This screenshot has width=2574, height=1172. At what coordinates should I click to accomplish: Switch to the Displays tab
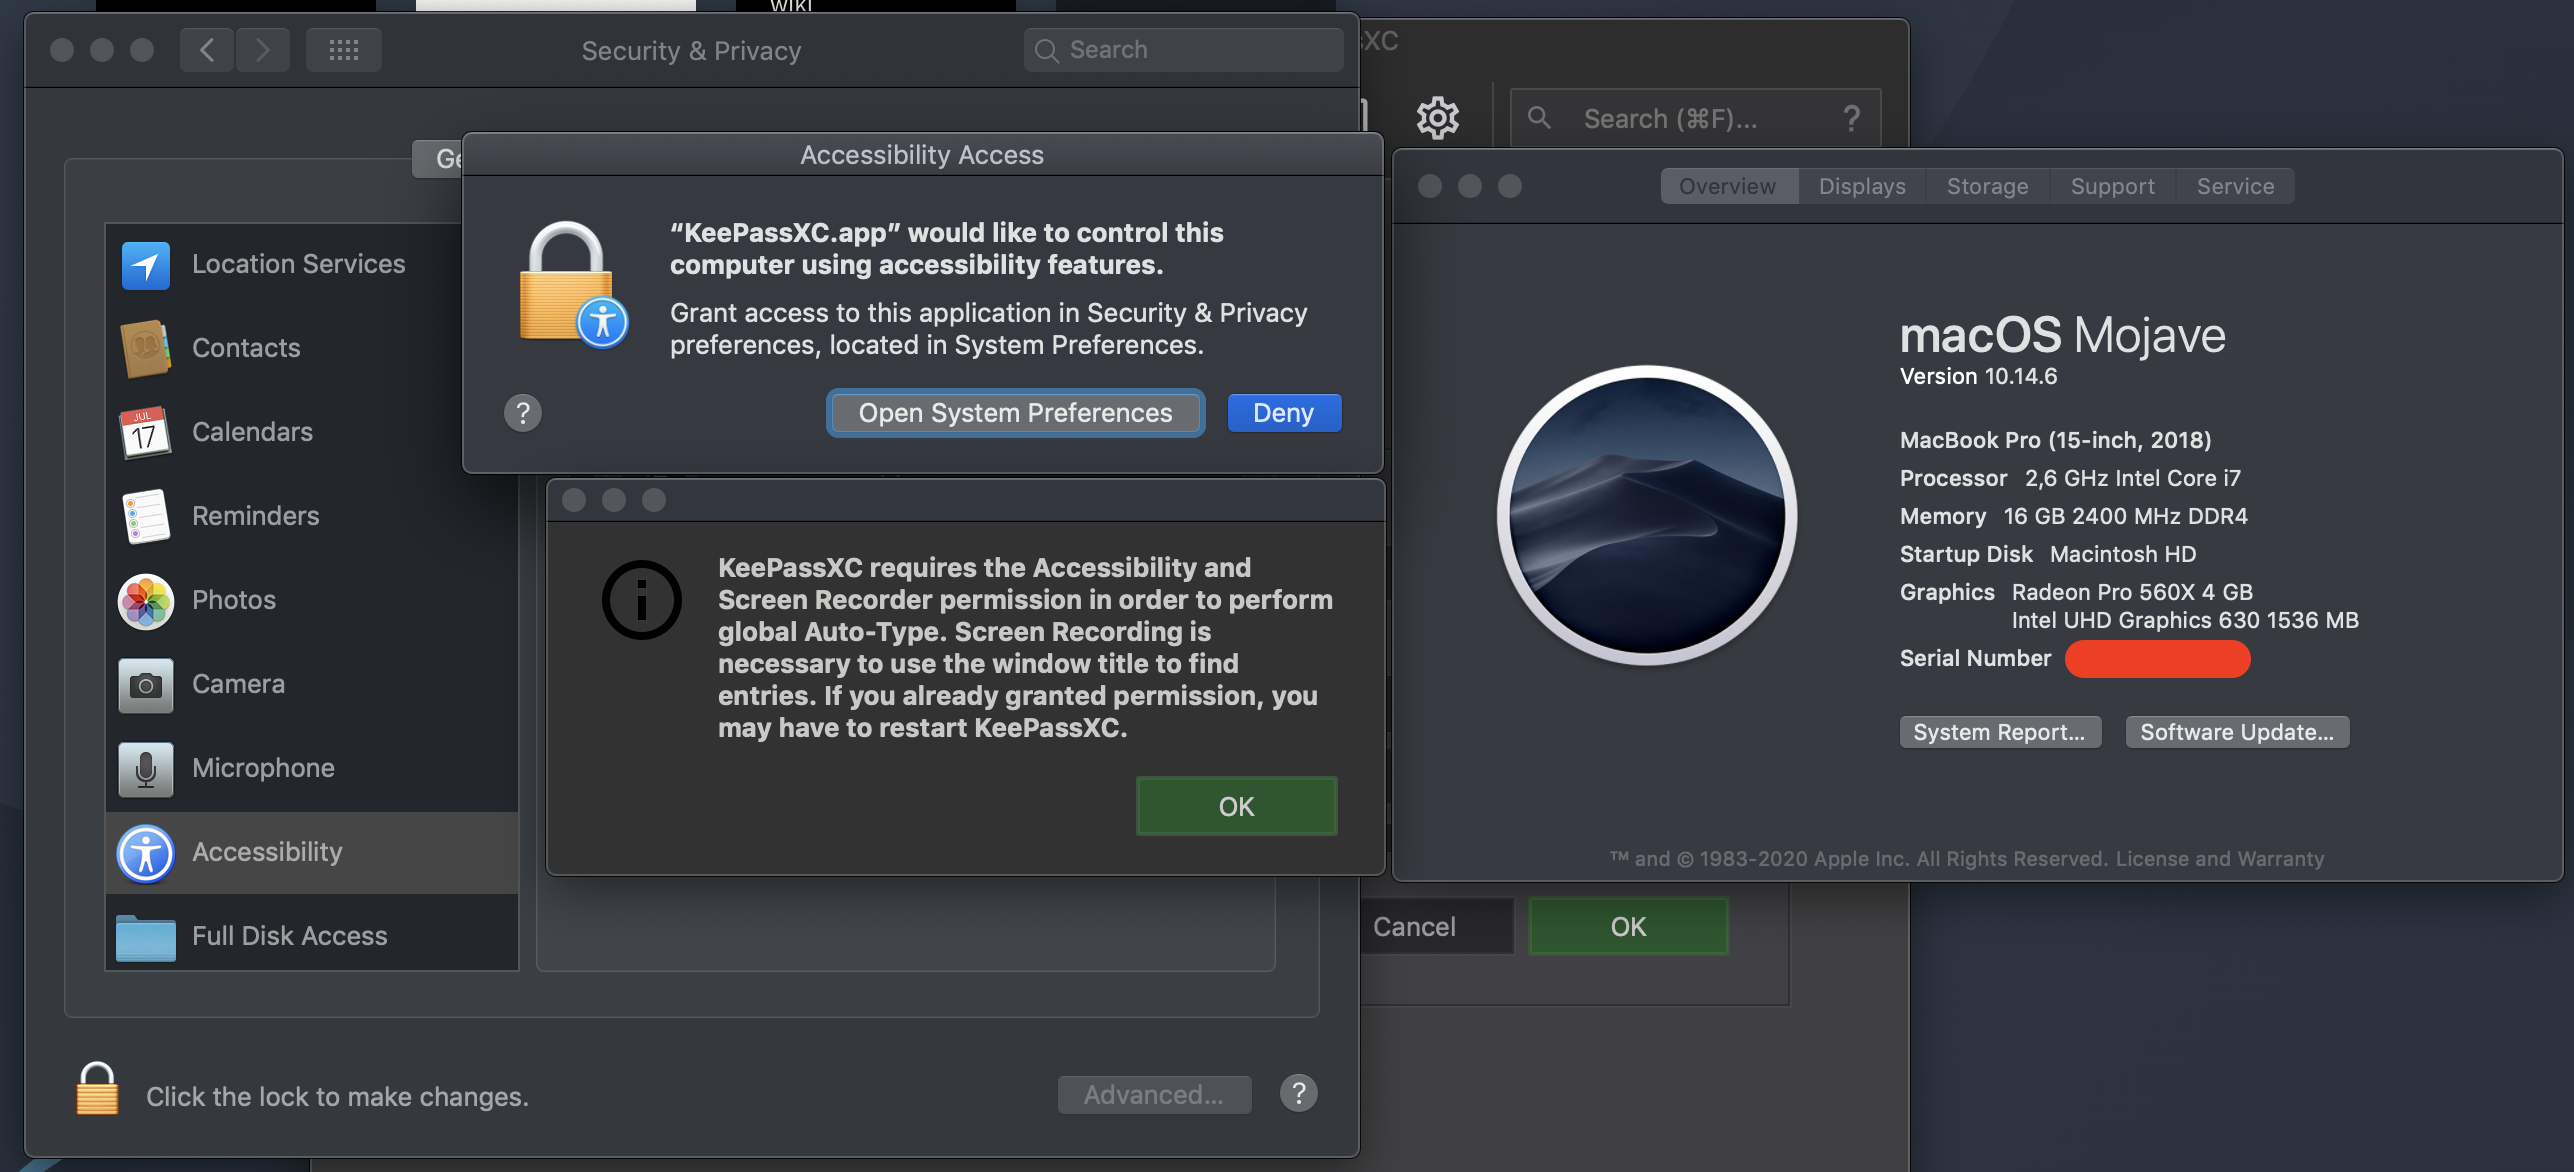(1860, 185)
